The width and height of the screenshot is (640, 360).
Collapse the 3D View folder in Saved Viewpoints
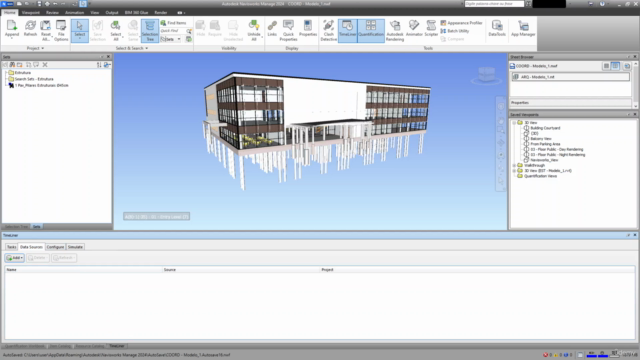tap(514, 122)
